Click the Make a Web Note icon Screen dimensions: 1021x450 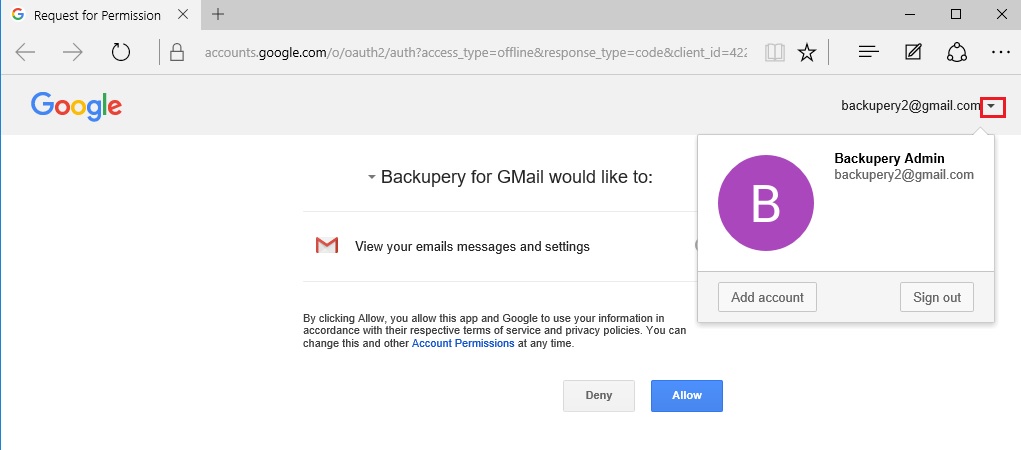tap(913, 53)
